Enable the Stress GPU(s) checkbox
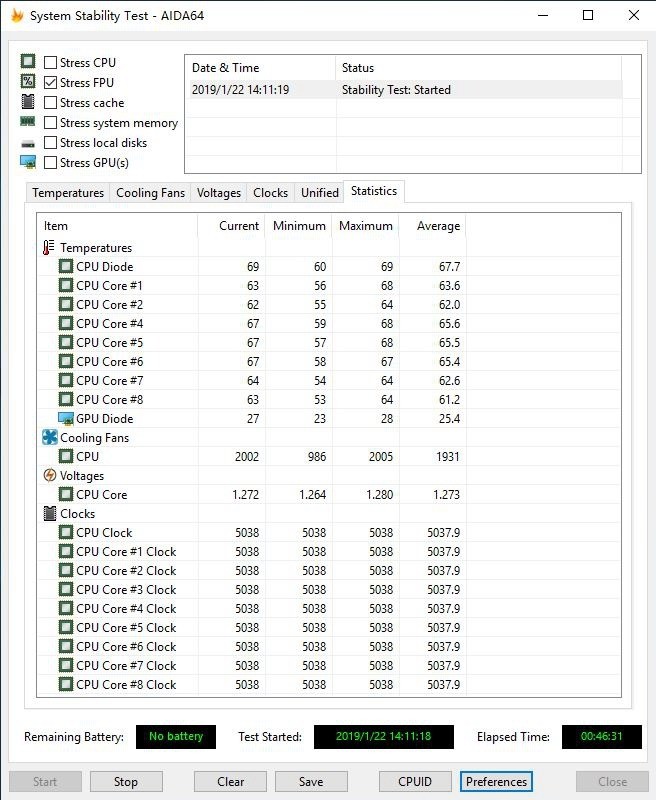 coord(51,162)
